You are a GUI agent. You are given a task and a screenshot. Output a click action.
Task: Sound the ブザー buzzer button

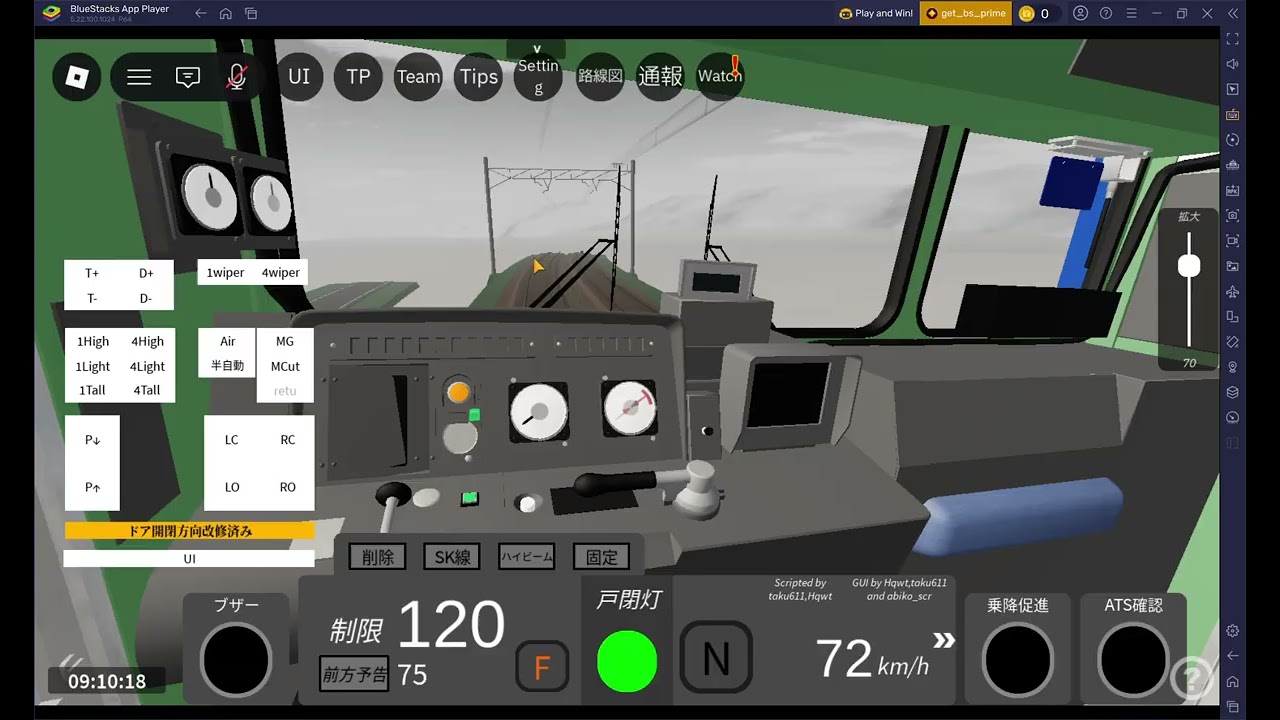click(236, 659)
